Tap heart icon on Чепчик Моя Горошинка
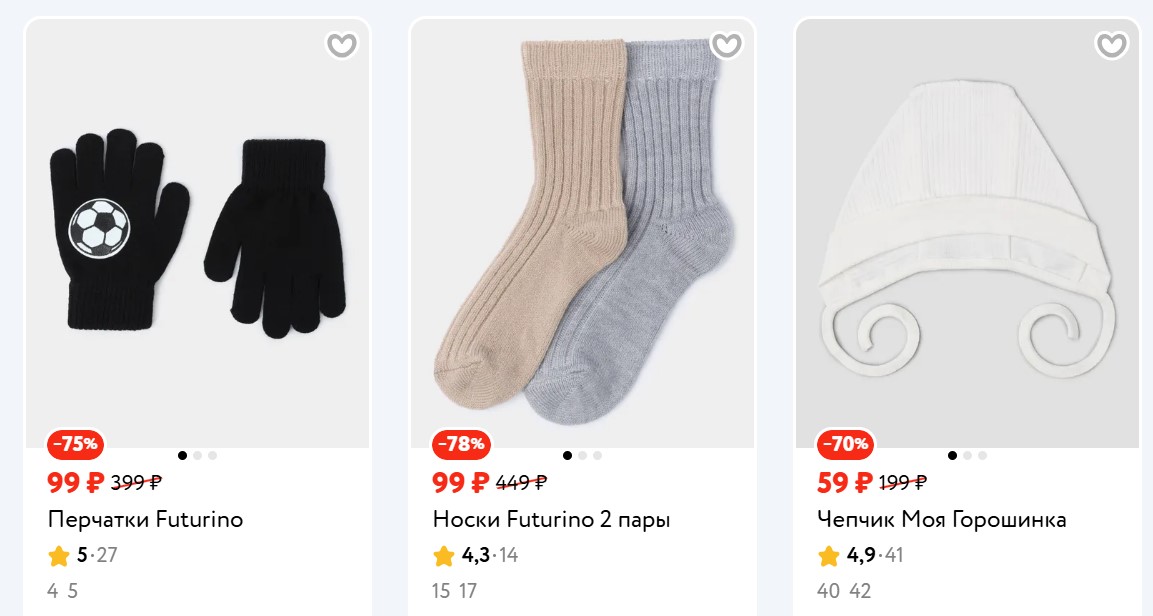This screenshot has height=616, width=1153. coord(1111,45)
